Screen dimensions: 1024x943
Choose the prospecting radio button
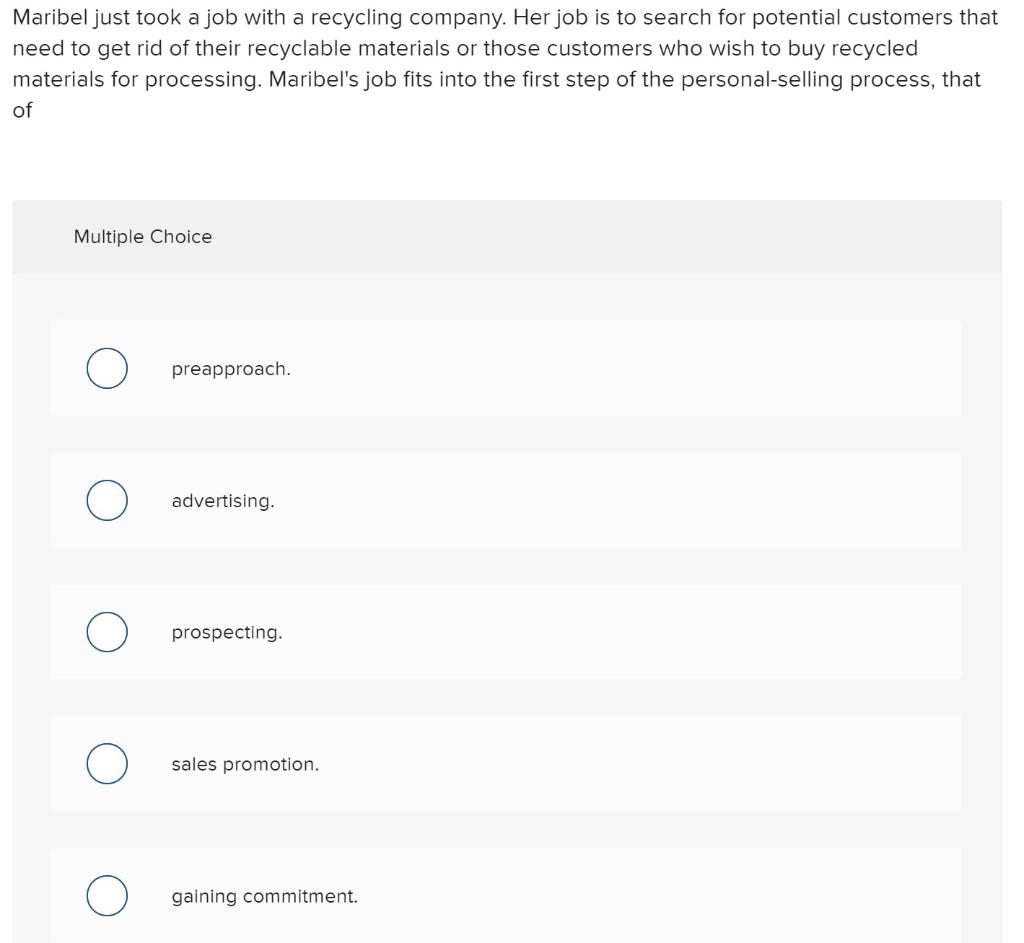[x=106, y=632]
